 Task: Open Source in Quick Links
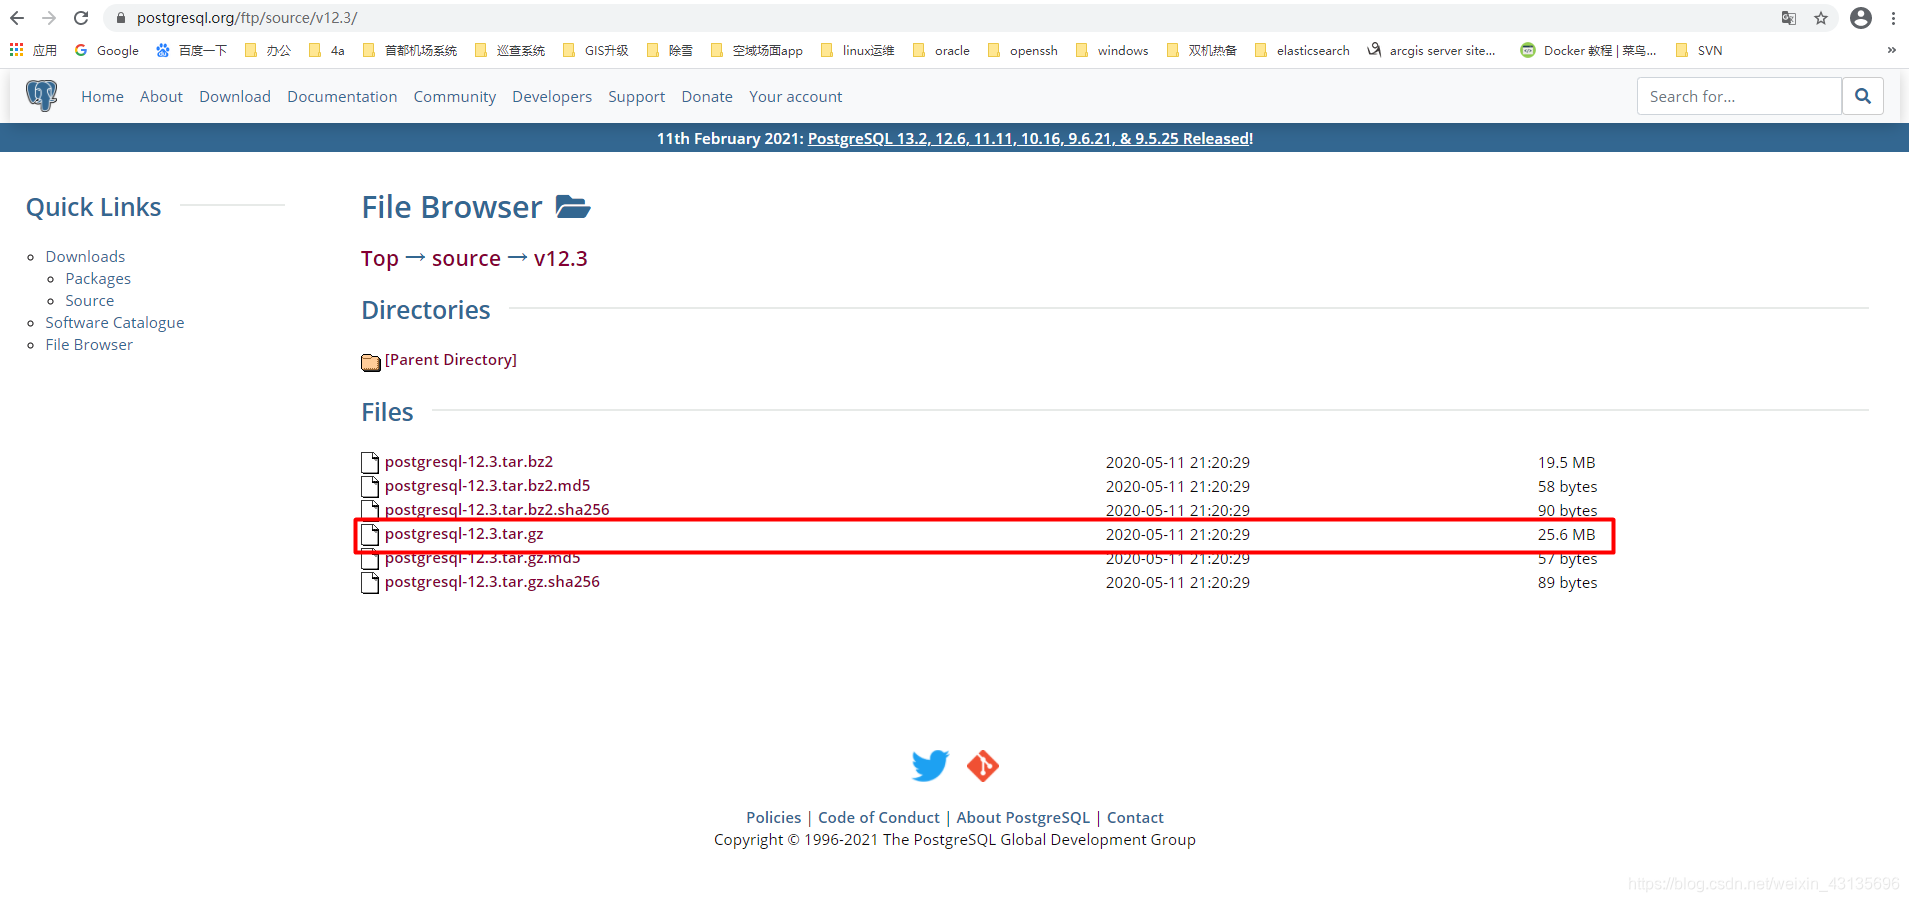pos(90,301)
